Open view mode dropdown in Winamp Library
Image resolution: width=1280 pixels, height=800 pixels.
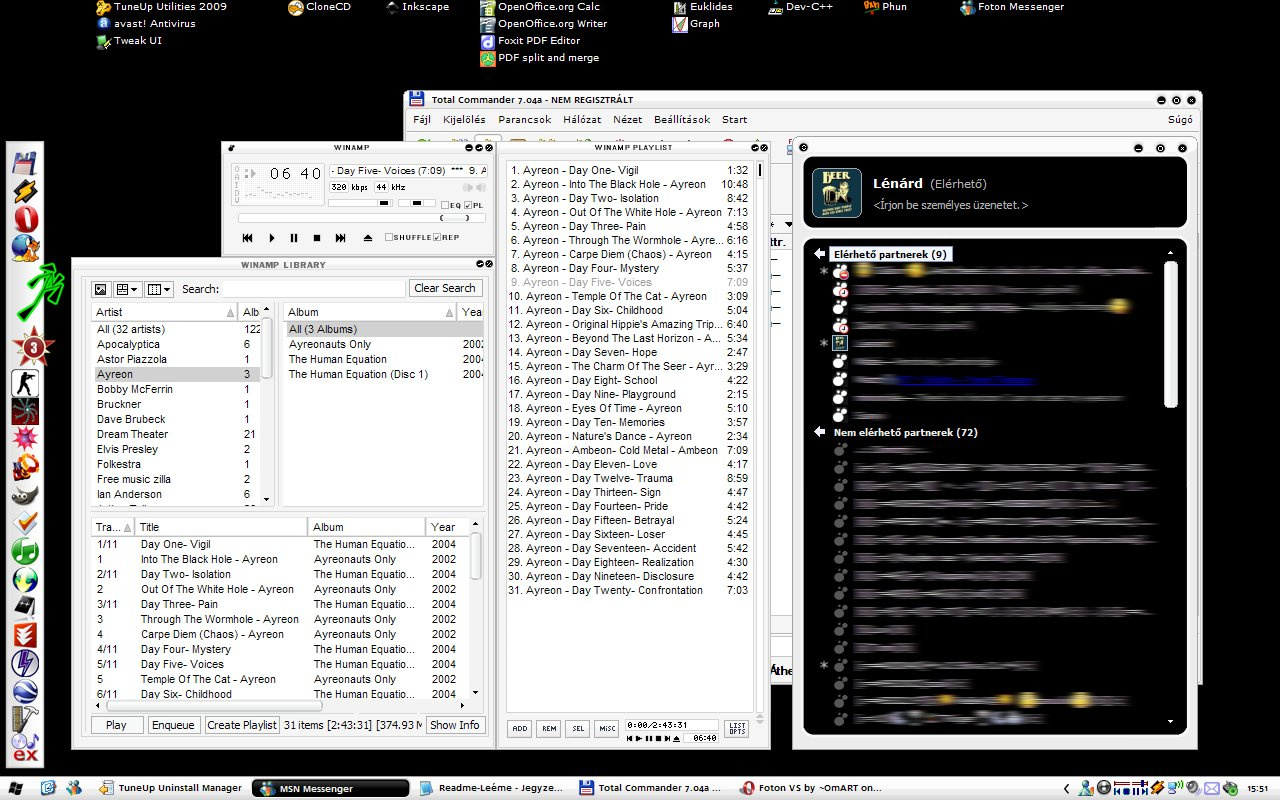pyautogui.click(x=128, y=289)
